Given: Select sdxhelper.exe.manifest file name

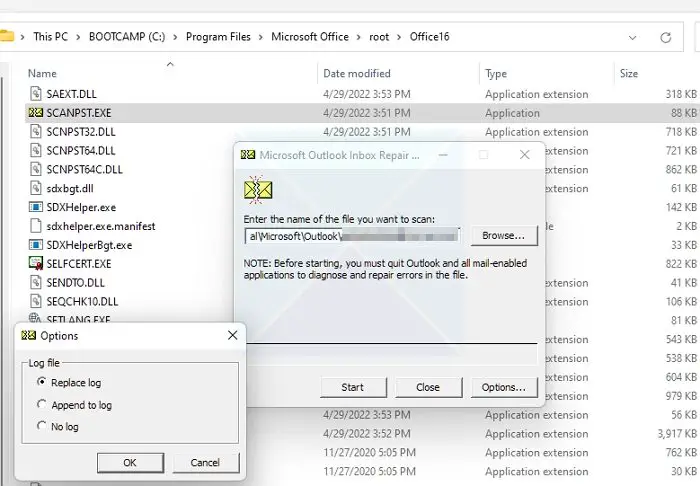Looking at the screenshot, I should (x=101, y=226).
